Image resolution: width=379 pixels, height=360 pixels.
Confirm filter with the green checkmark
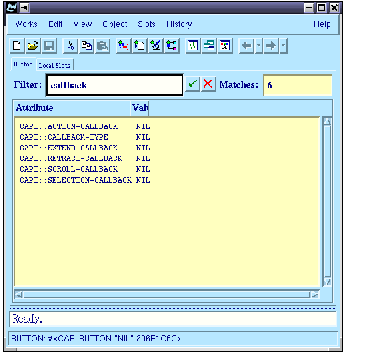[x=192, y=84]
